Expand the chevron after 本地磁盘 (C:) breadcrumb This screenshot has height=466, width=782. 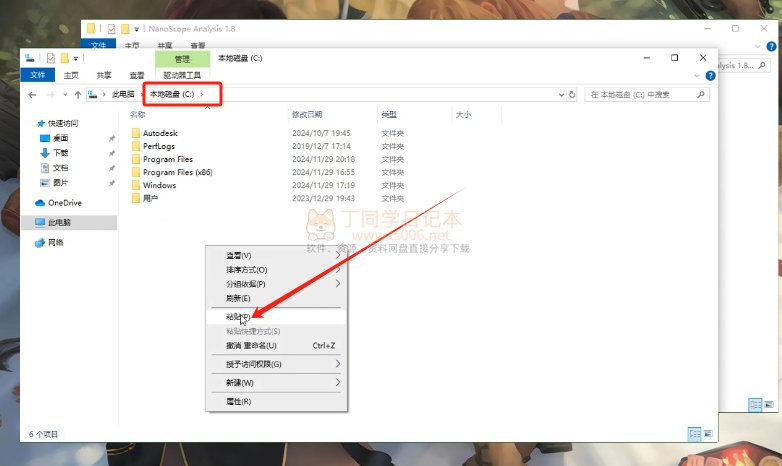(202, 94)
